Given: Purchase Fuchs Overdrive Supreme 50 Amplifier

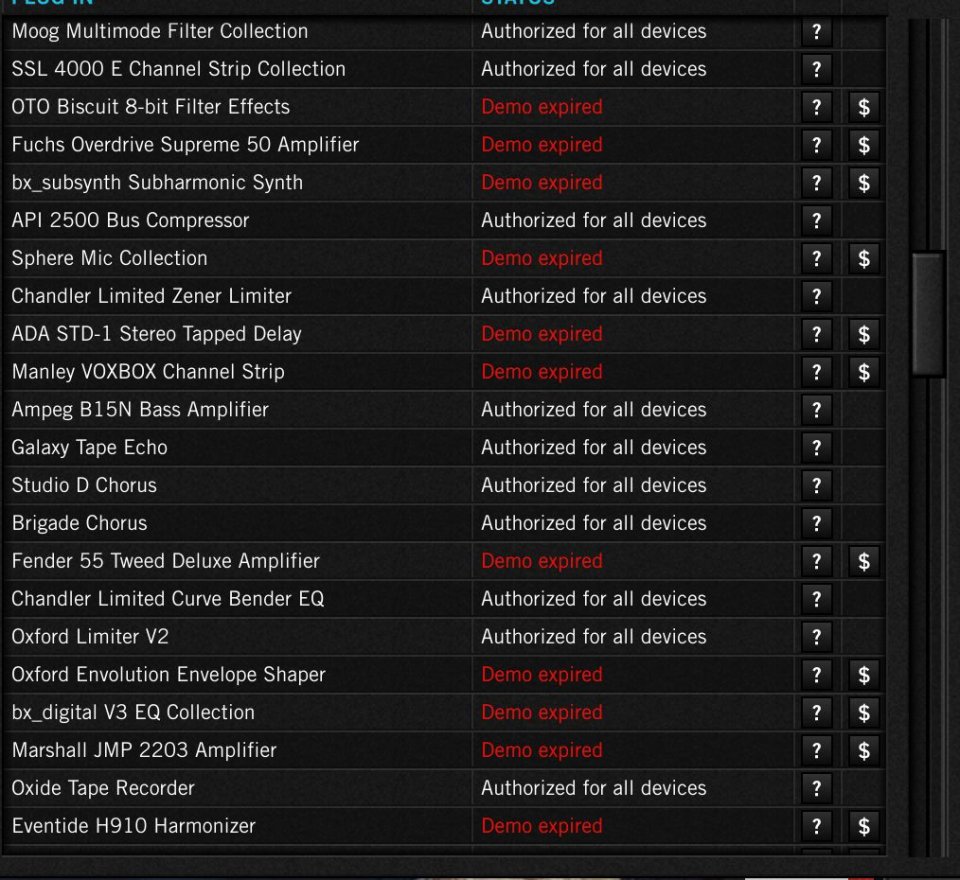Looking at the screenshot, I should point(864,145).
